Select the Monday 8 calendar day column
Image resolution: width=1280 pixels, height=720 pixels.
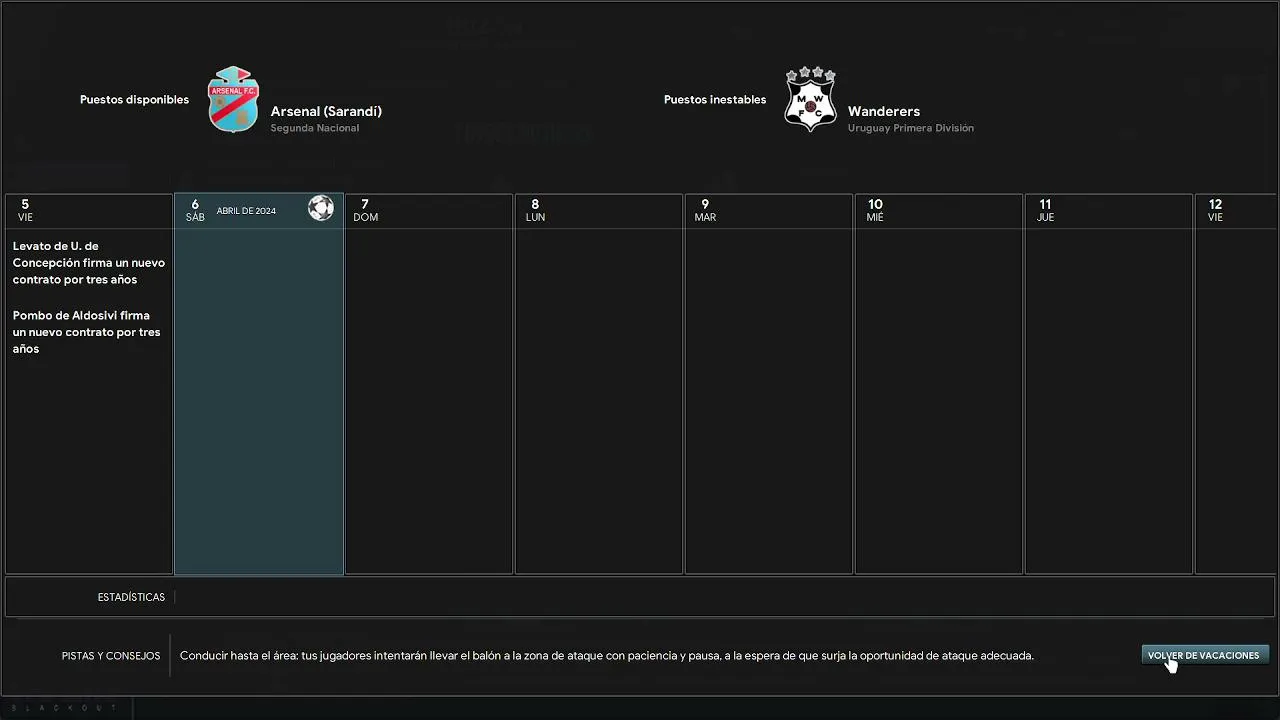click(599, 384)
